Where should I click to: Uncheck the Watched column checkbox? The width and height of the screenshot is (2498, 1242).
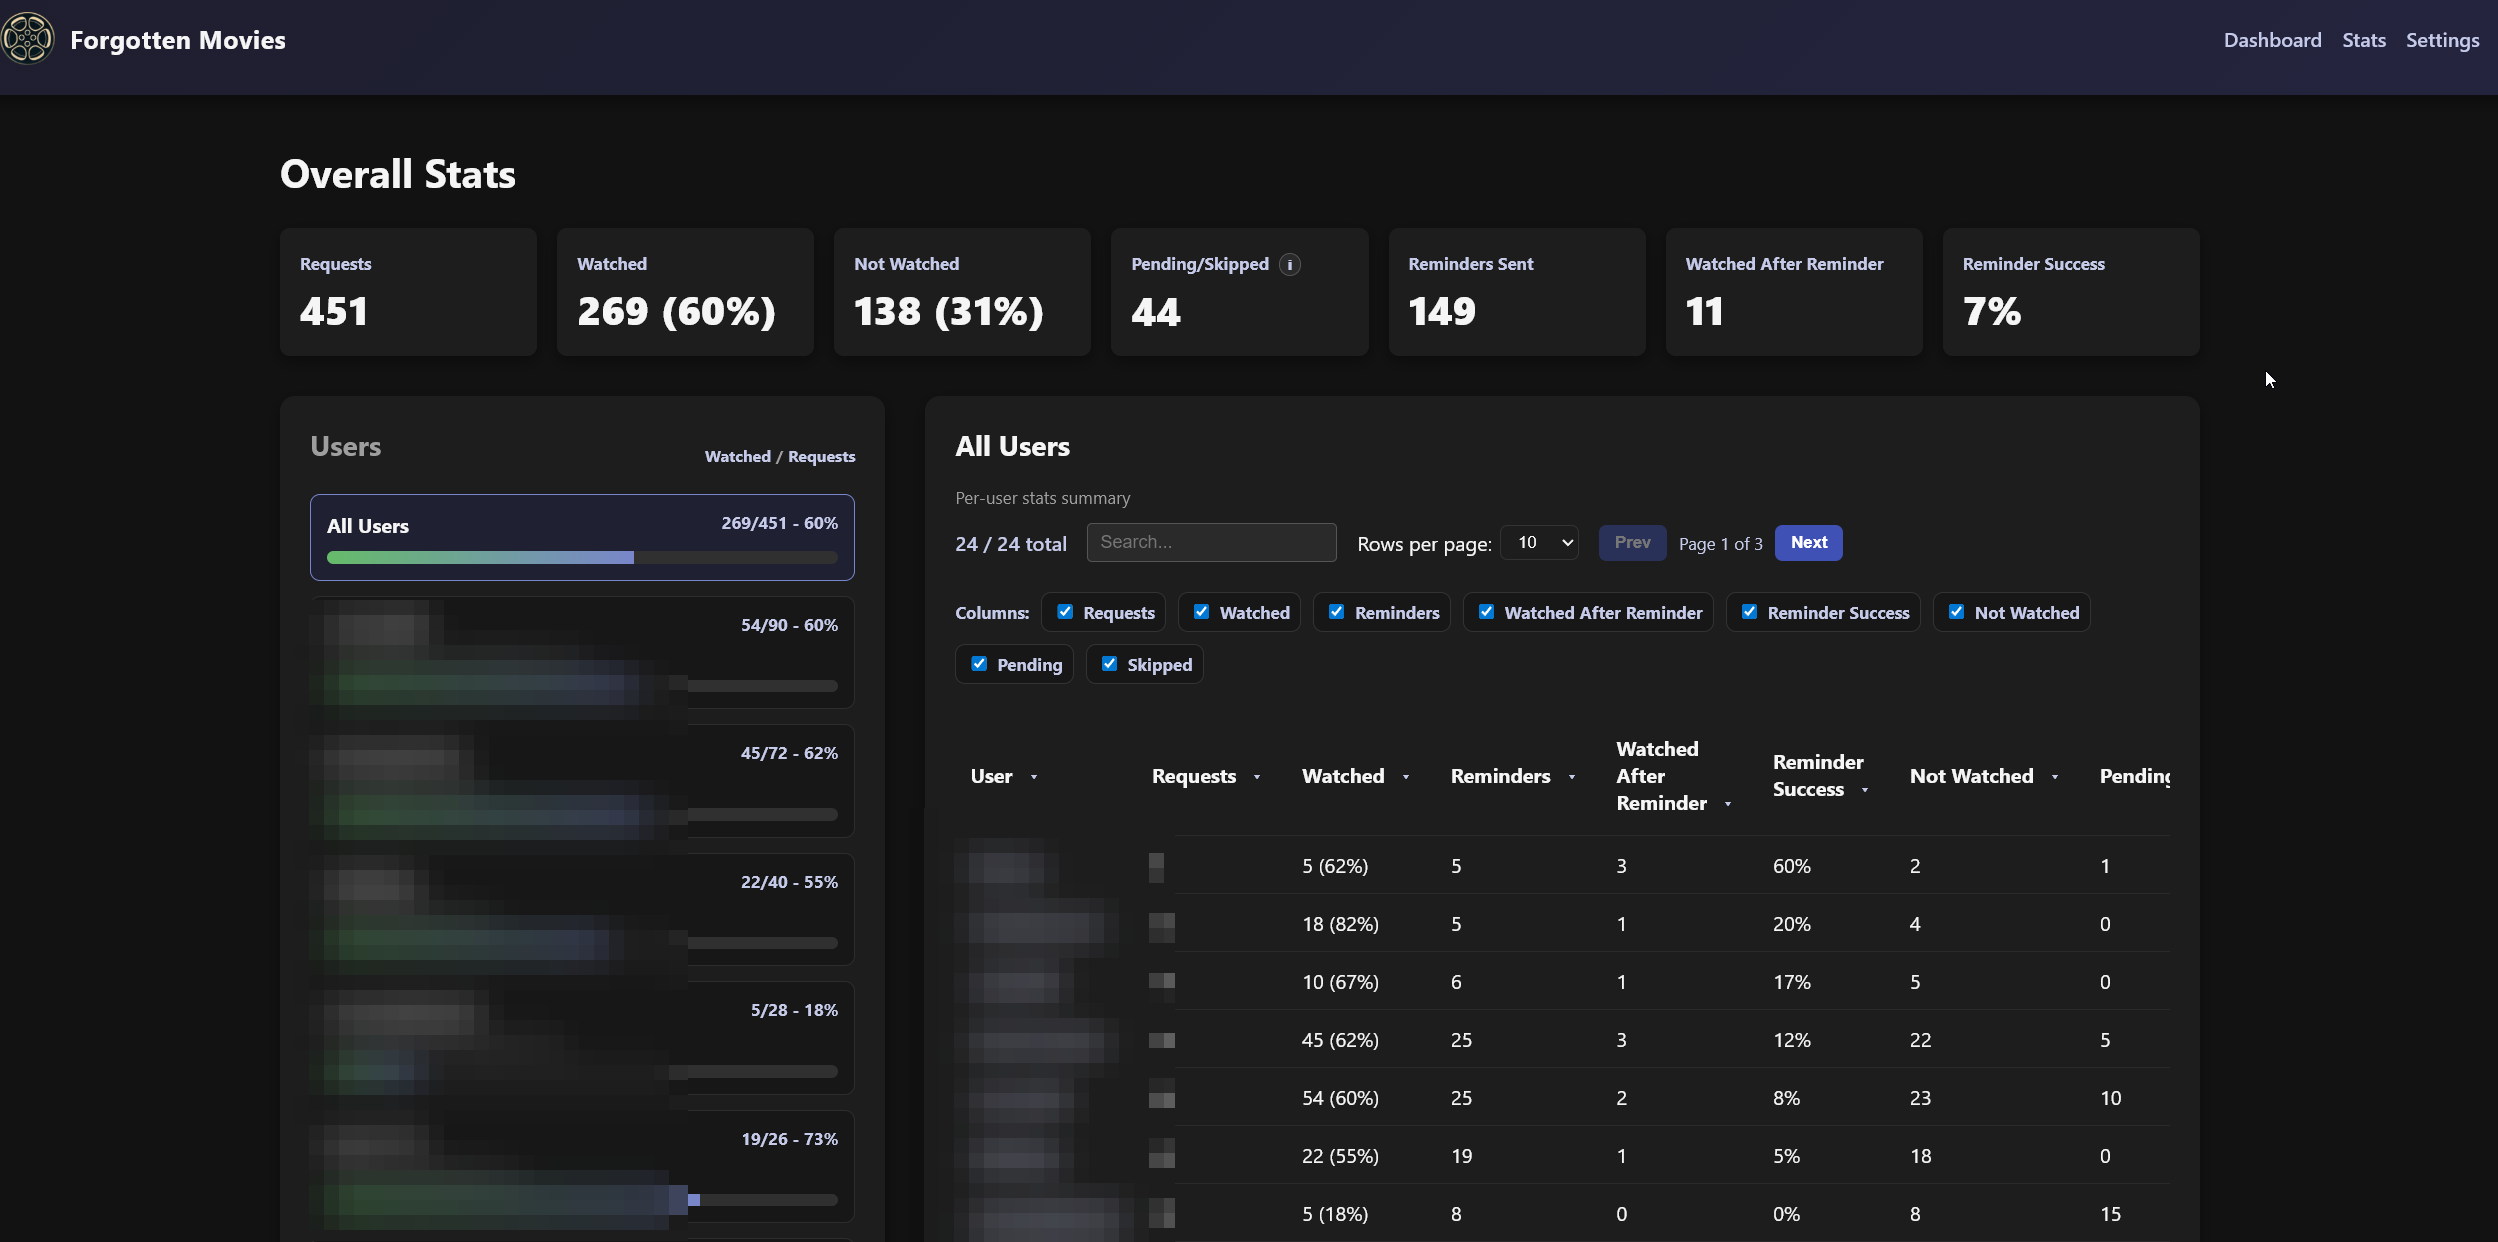[1201, 612]
